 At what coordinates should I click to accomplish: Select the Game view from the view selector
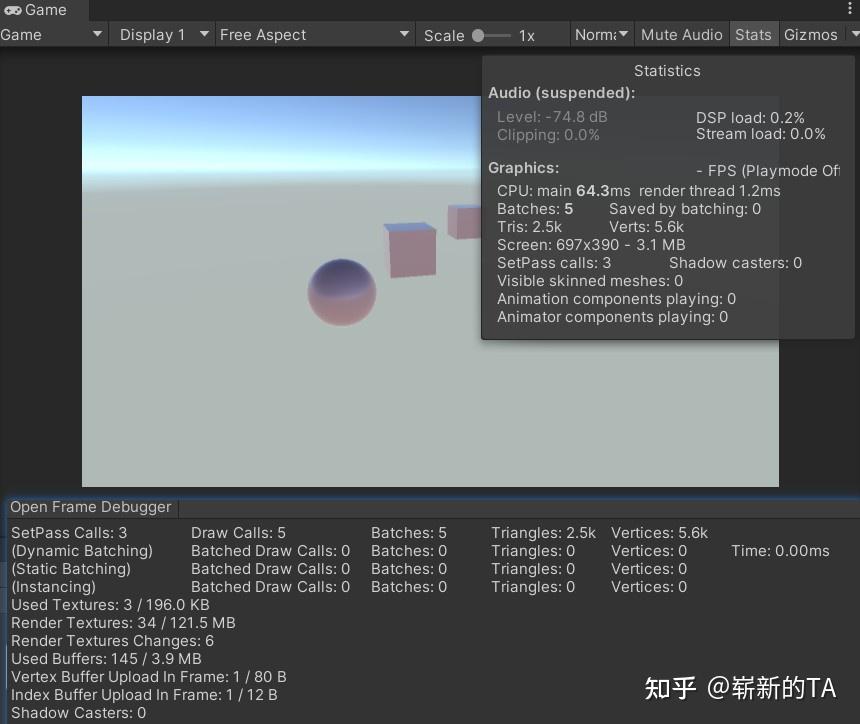click(50, 34)
